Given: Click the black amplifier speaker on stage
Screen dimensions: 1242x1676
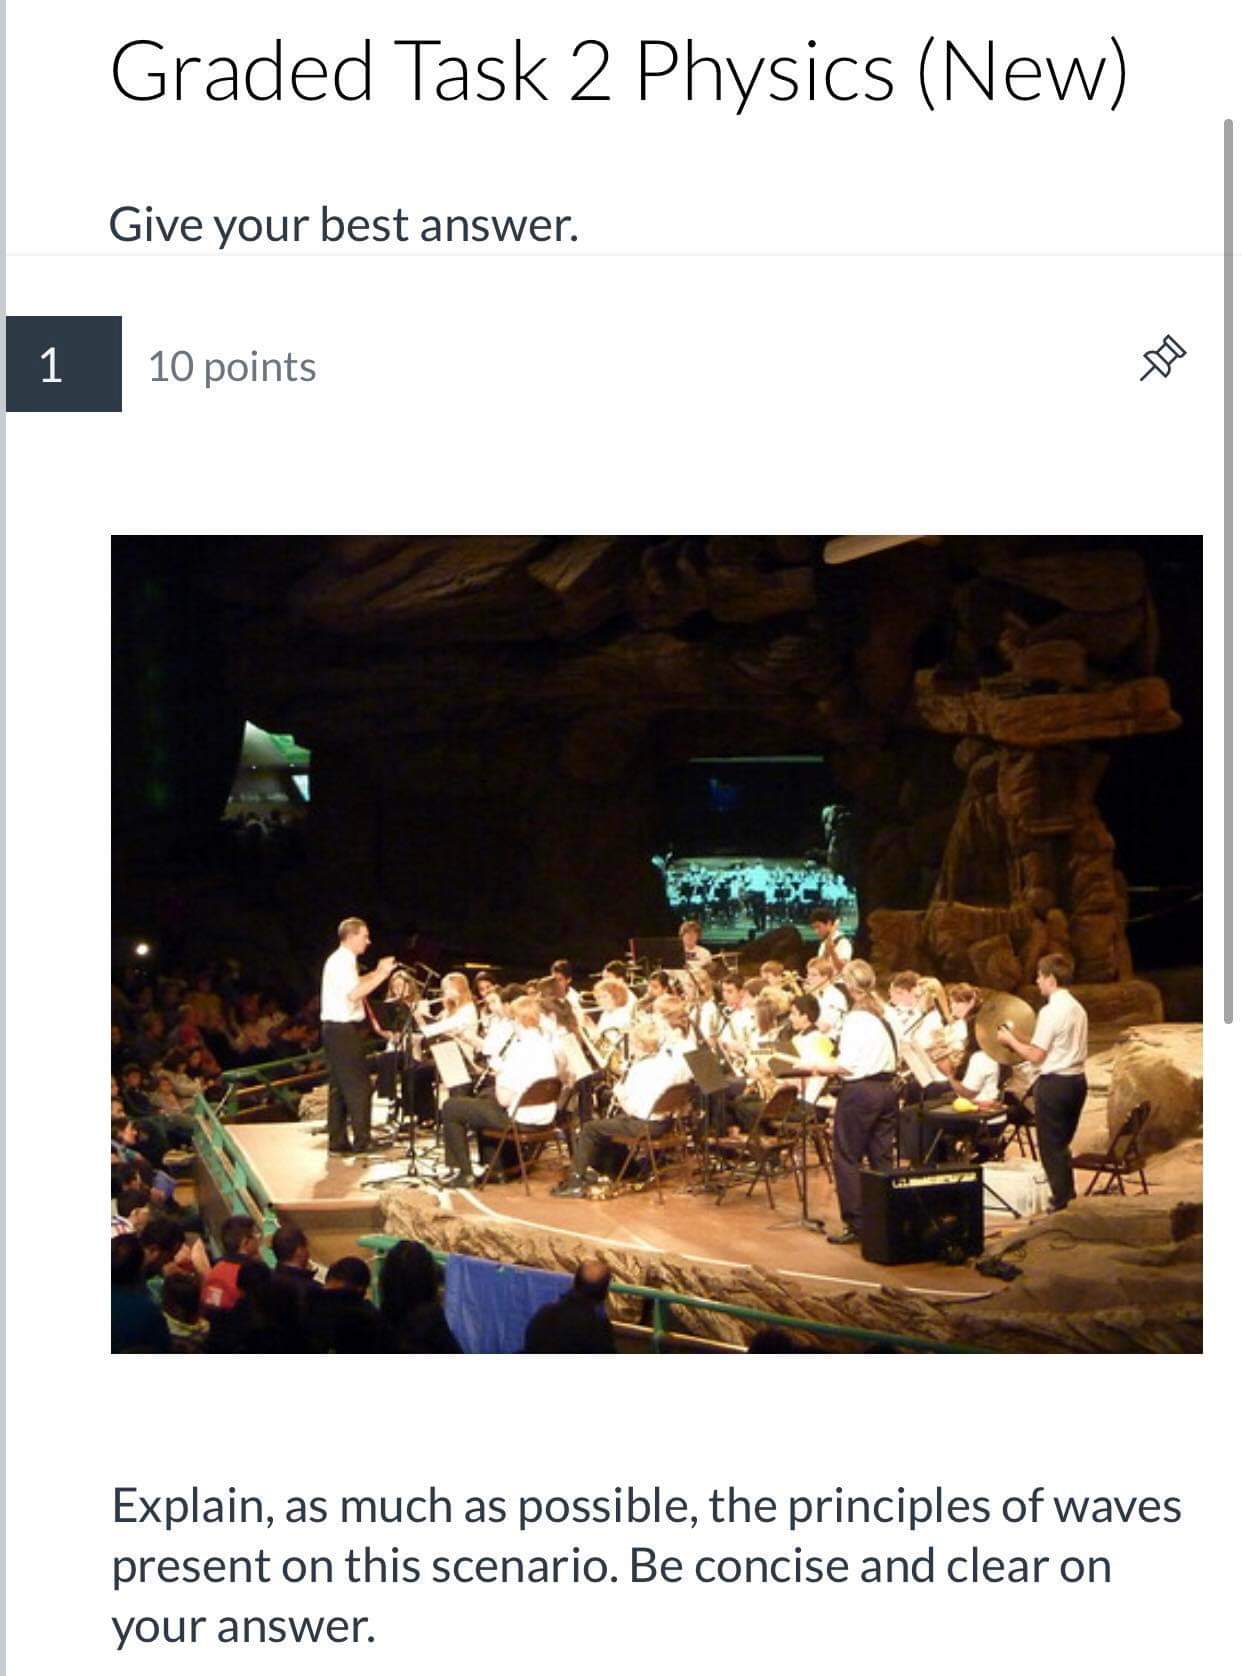Looking at the screenshot, I should [922, 1213].
